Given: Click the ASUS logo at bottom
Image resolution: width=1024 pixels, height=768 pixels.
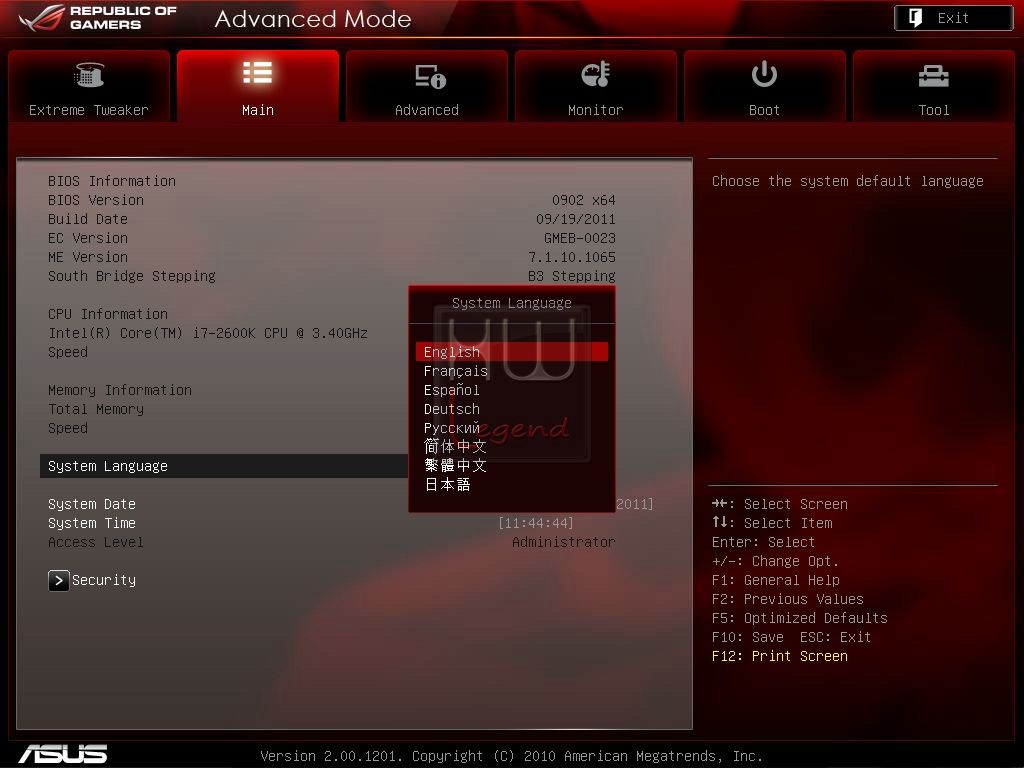Looking at the screenshot, I should tap(63, 754).
